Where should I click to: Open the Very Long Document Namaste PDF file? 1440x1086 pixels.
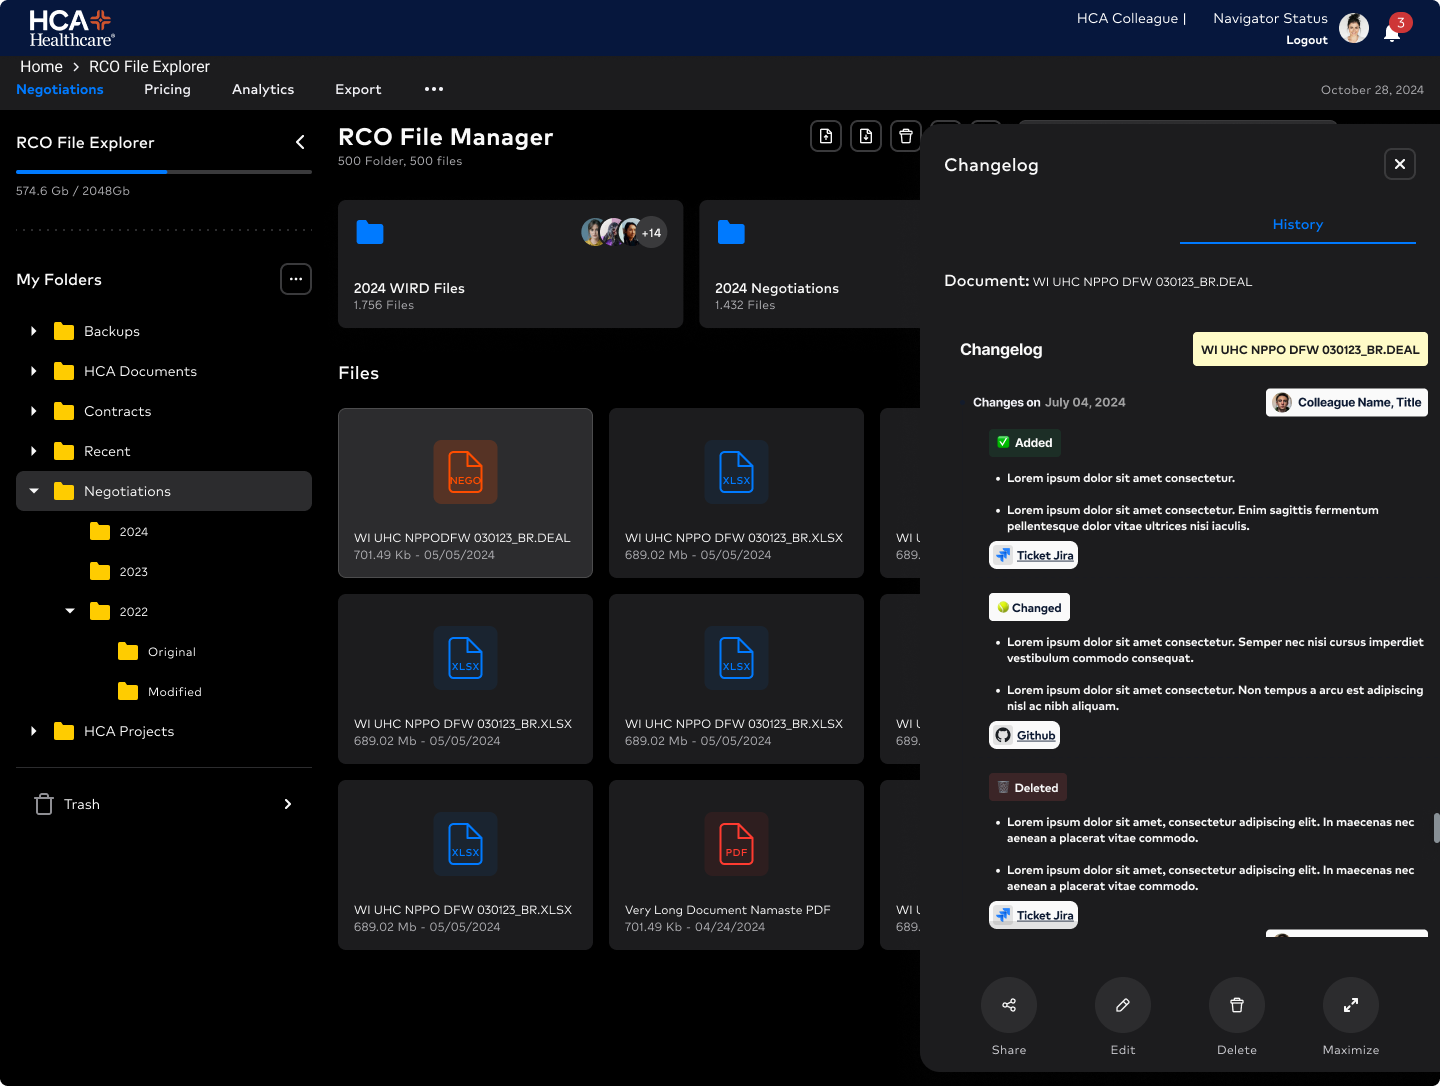(736, 864)
